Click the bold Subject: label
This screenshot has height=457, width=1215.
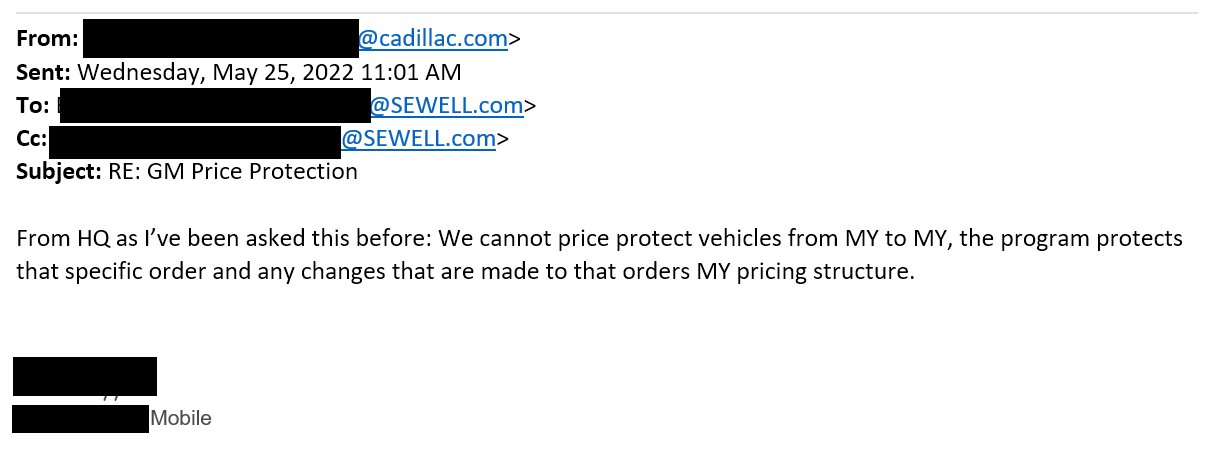click(x=58, y=171)
